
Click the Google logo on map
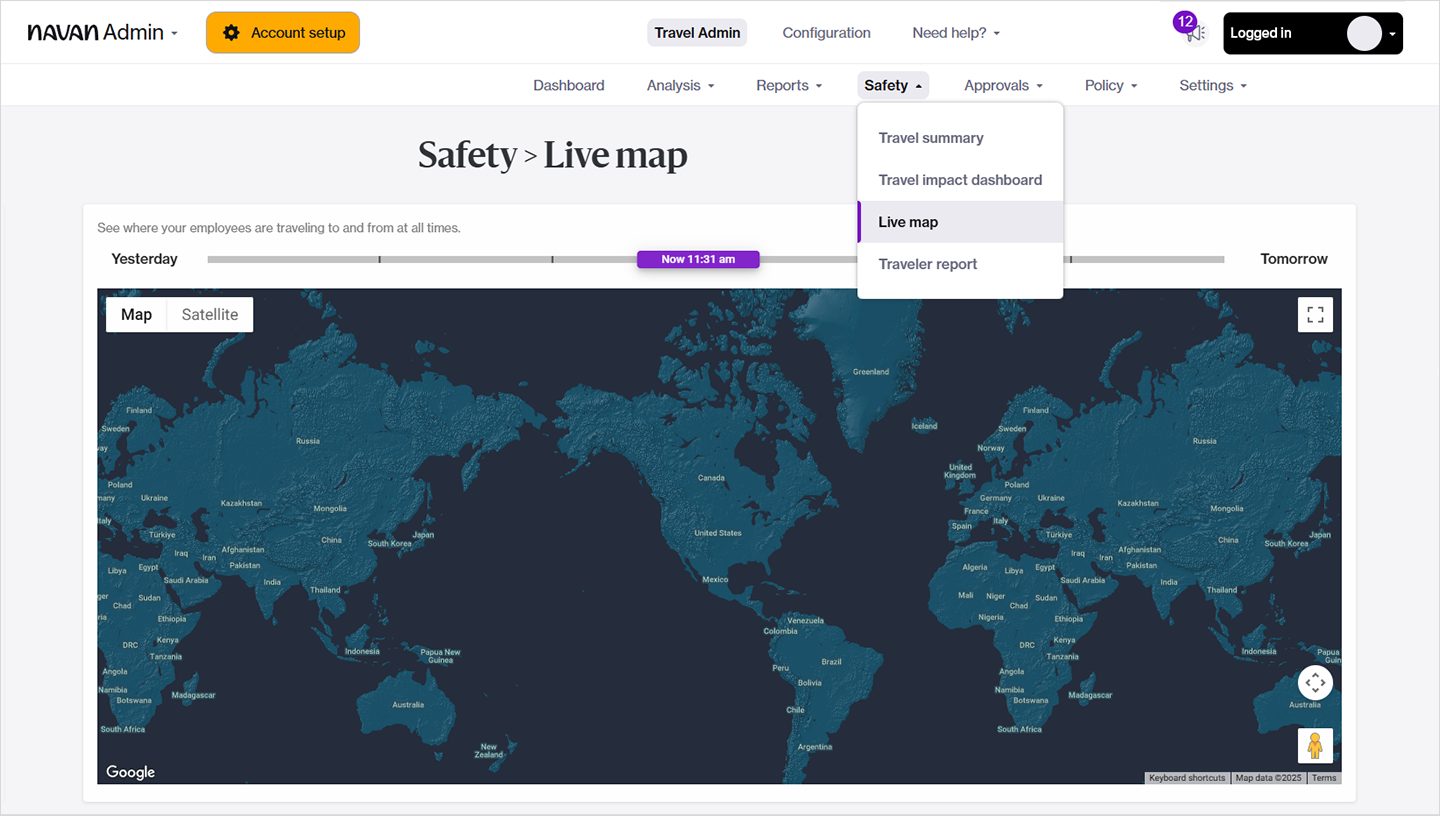coord(131,772)
